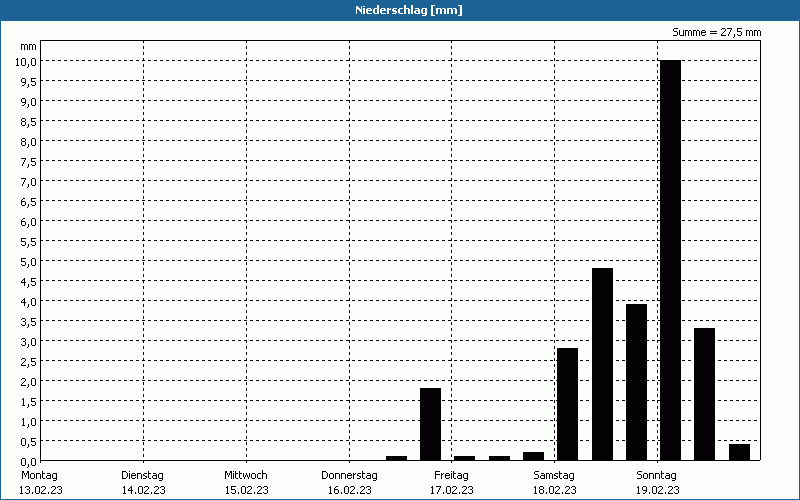
Task: Click the 7,5 y-axis value
Action: pos(29,161)
